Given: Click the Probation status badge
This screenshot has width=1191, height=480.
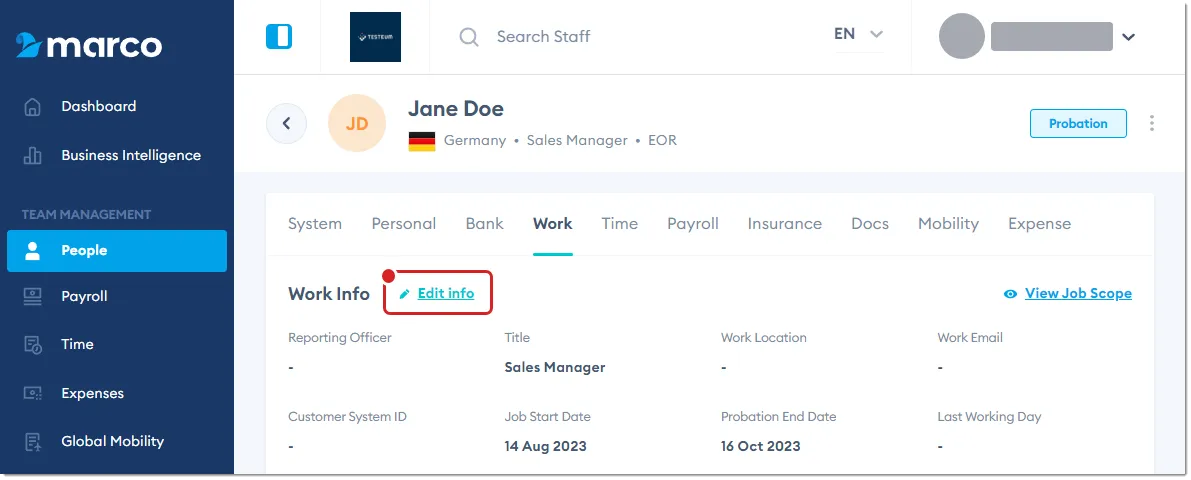Looking at the screenshot, I should click(1078, 124).
